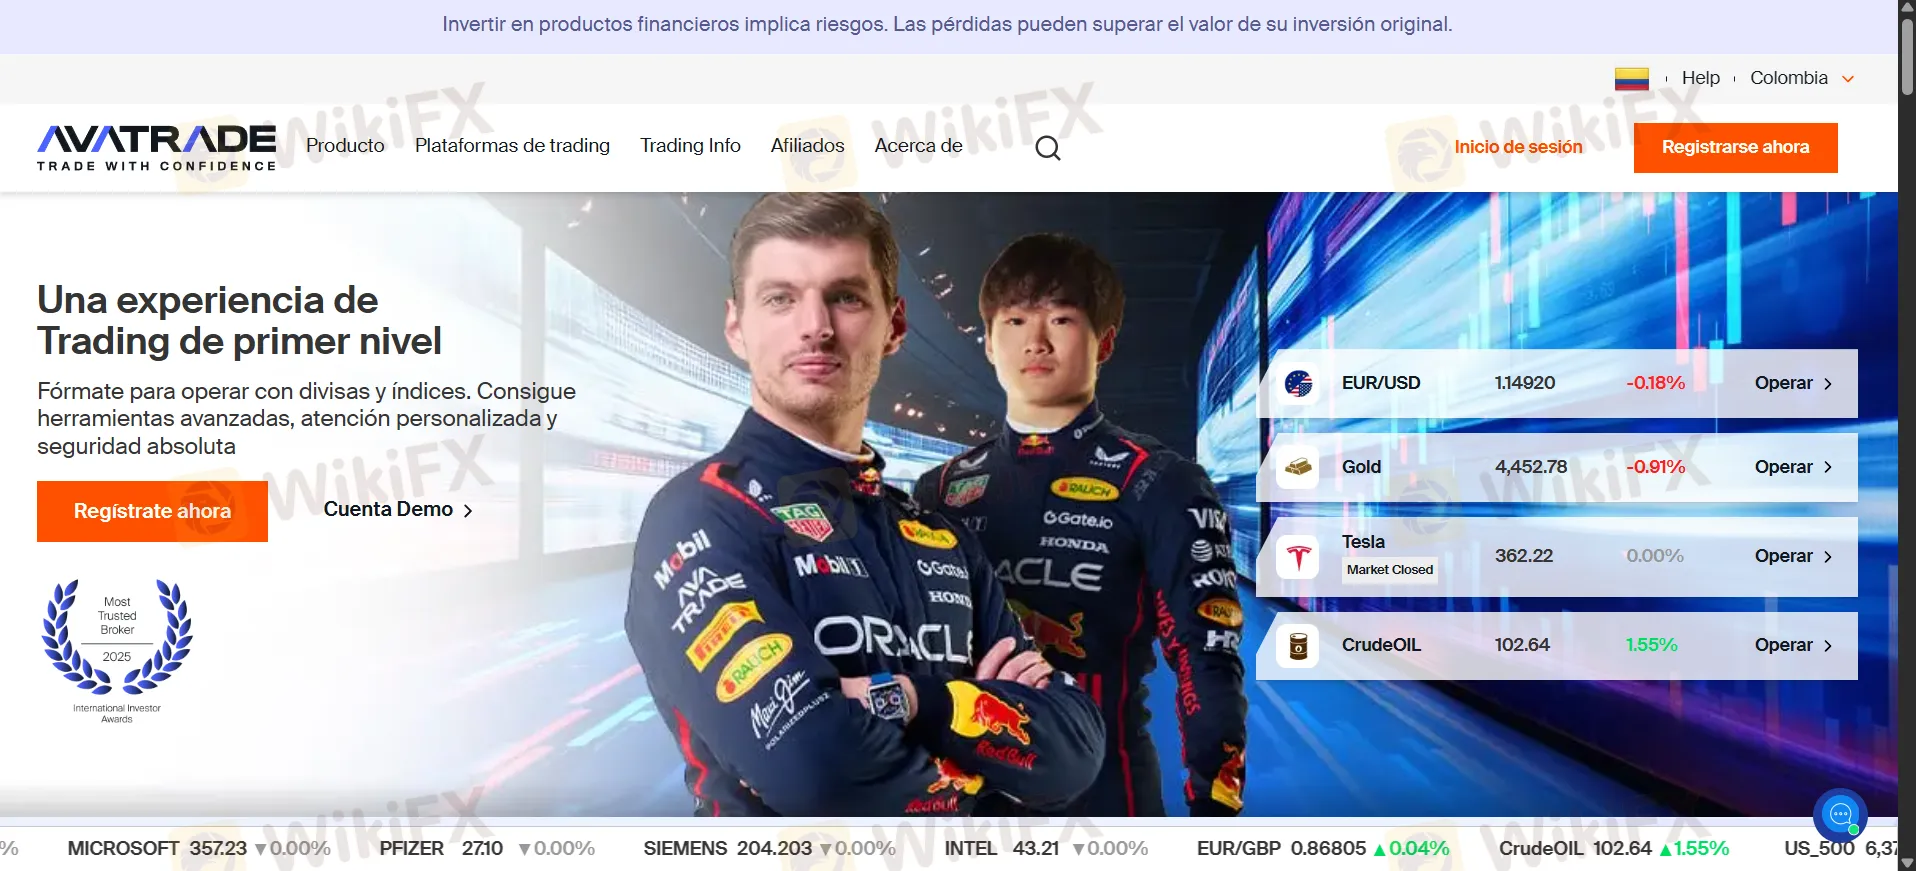This screenshot has height=871, width=1916.
Task: Click the EUR/USD instrument name
Action: pos(1381,383)
